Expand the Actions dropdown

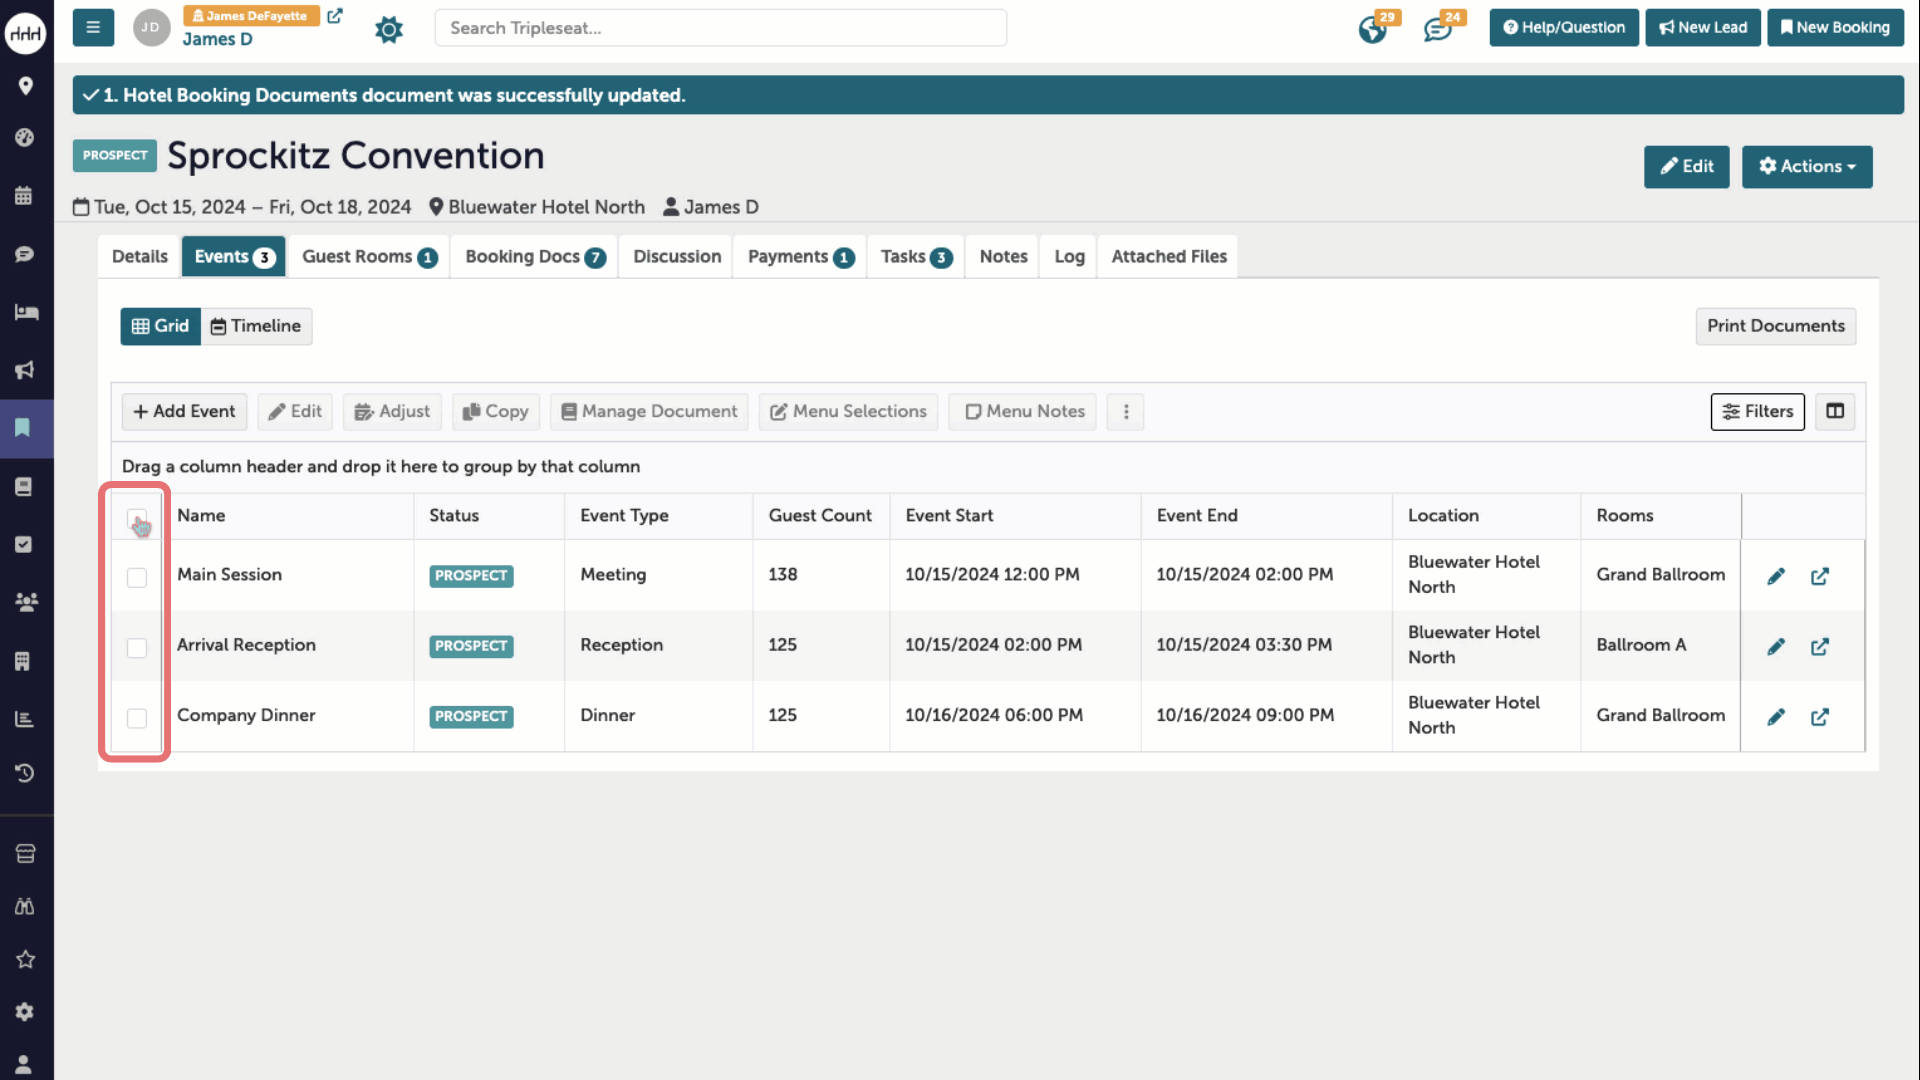pos(1807,166)
